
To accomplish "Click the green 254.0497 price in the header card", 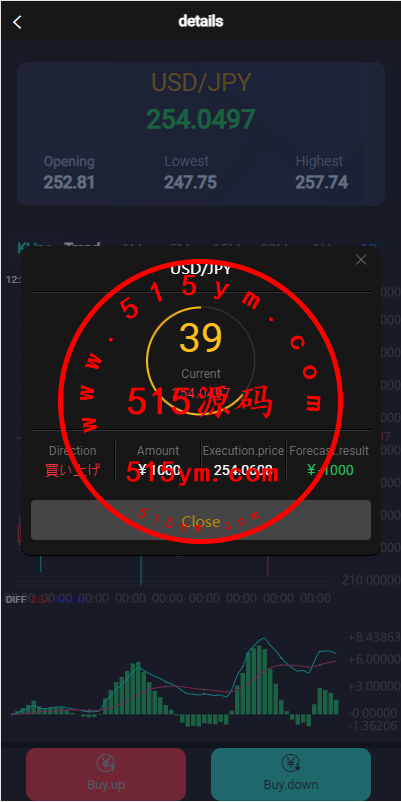I will tap(200, 119).
